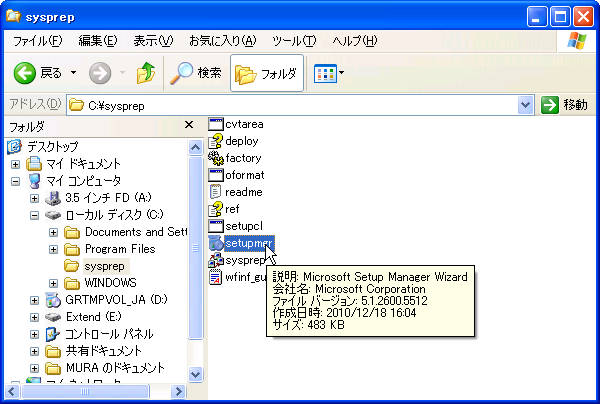Click the Go (移動) button
The image size is (600, 404).
[x=564, y=105]
